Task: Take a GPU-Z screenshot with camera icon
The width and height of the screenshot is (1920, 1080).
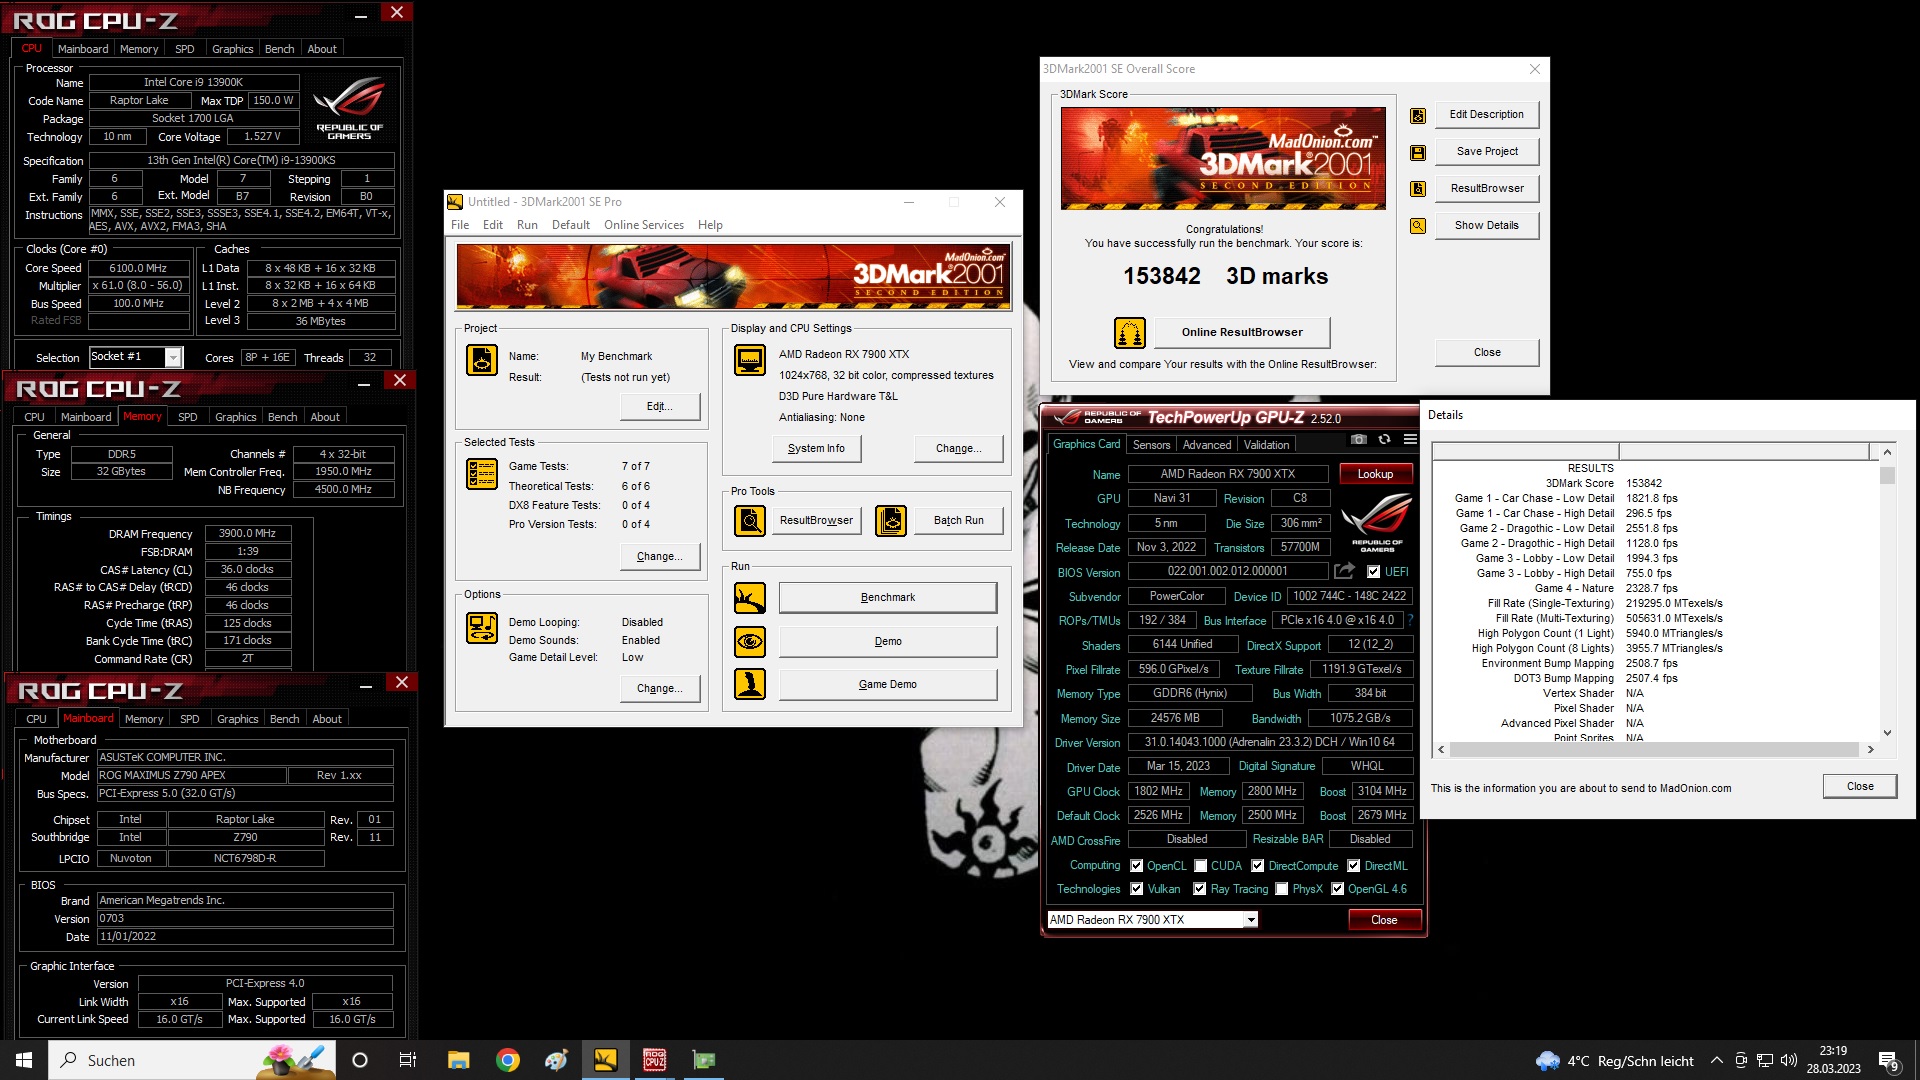Action: [1358, 439]
